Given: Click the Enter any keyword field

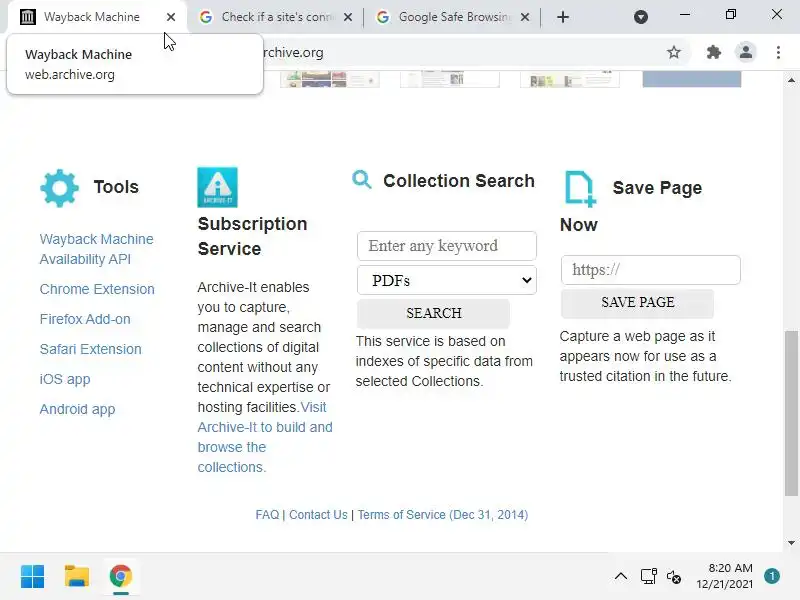Looking at the screenshot, I should pyautogui.click(x=446, y=245).
